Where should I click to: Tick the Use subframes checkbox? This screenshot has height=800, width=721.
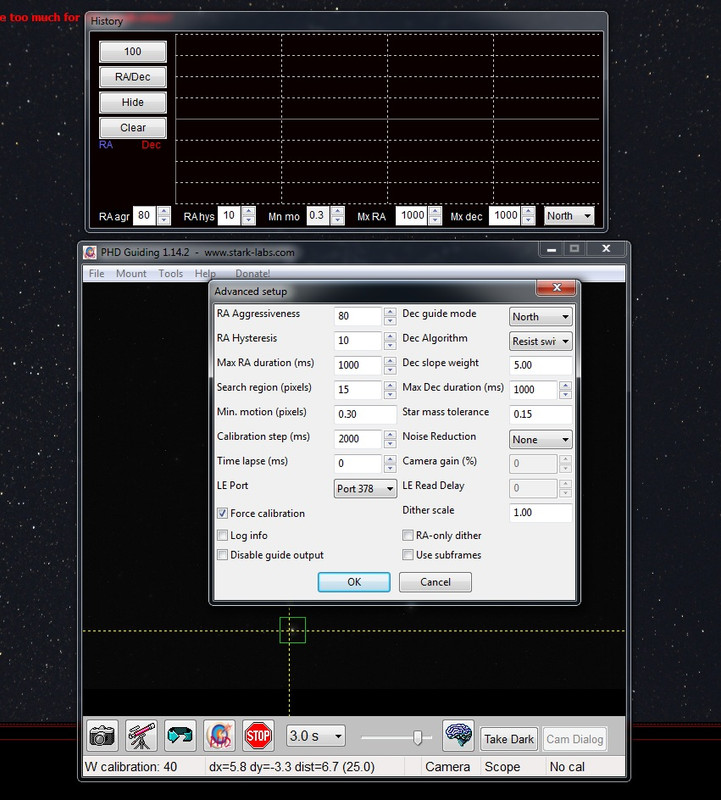408,555
